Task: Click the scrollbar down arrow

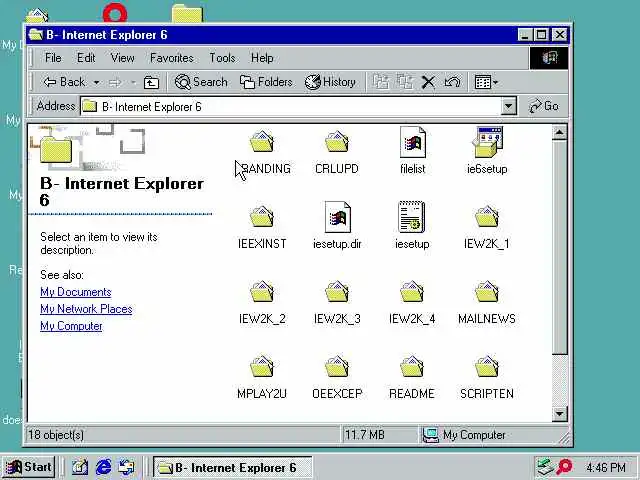Action: [560, 413]
